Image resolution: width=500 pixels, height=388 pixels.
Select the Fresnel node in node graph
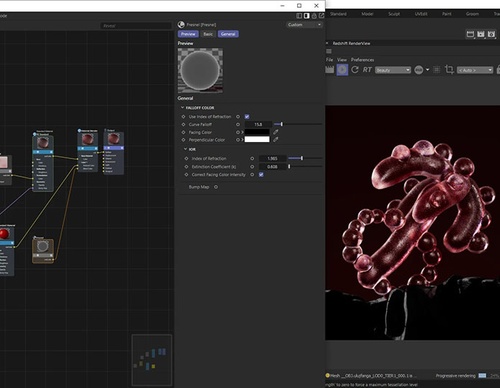point(43,249)
